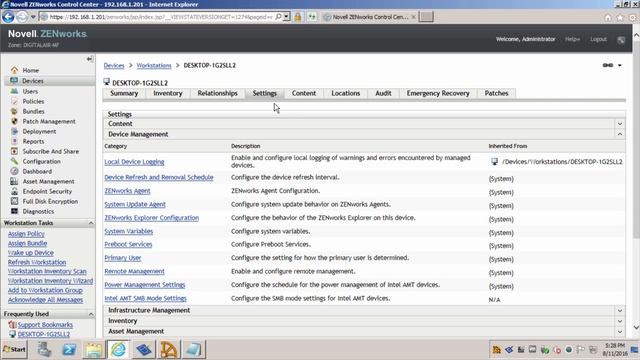The height and width of the screenshot is (360, 640).
Task: Open the Local Device Logging setting
Action: pyautogui.click(x=134, y=162)
